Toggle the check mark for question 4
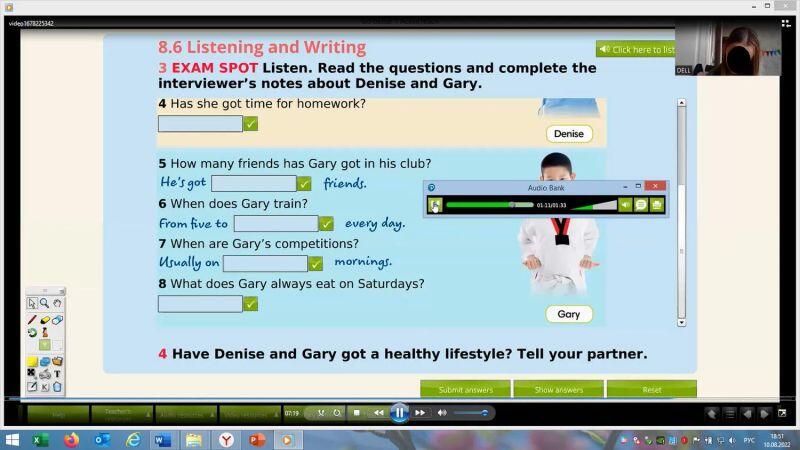800x450 pixels. pyautogui.click(x=251, y=124)
